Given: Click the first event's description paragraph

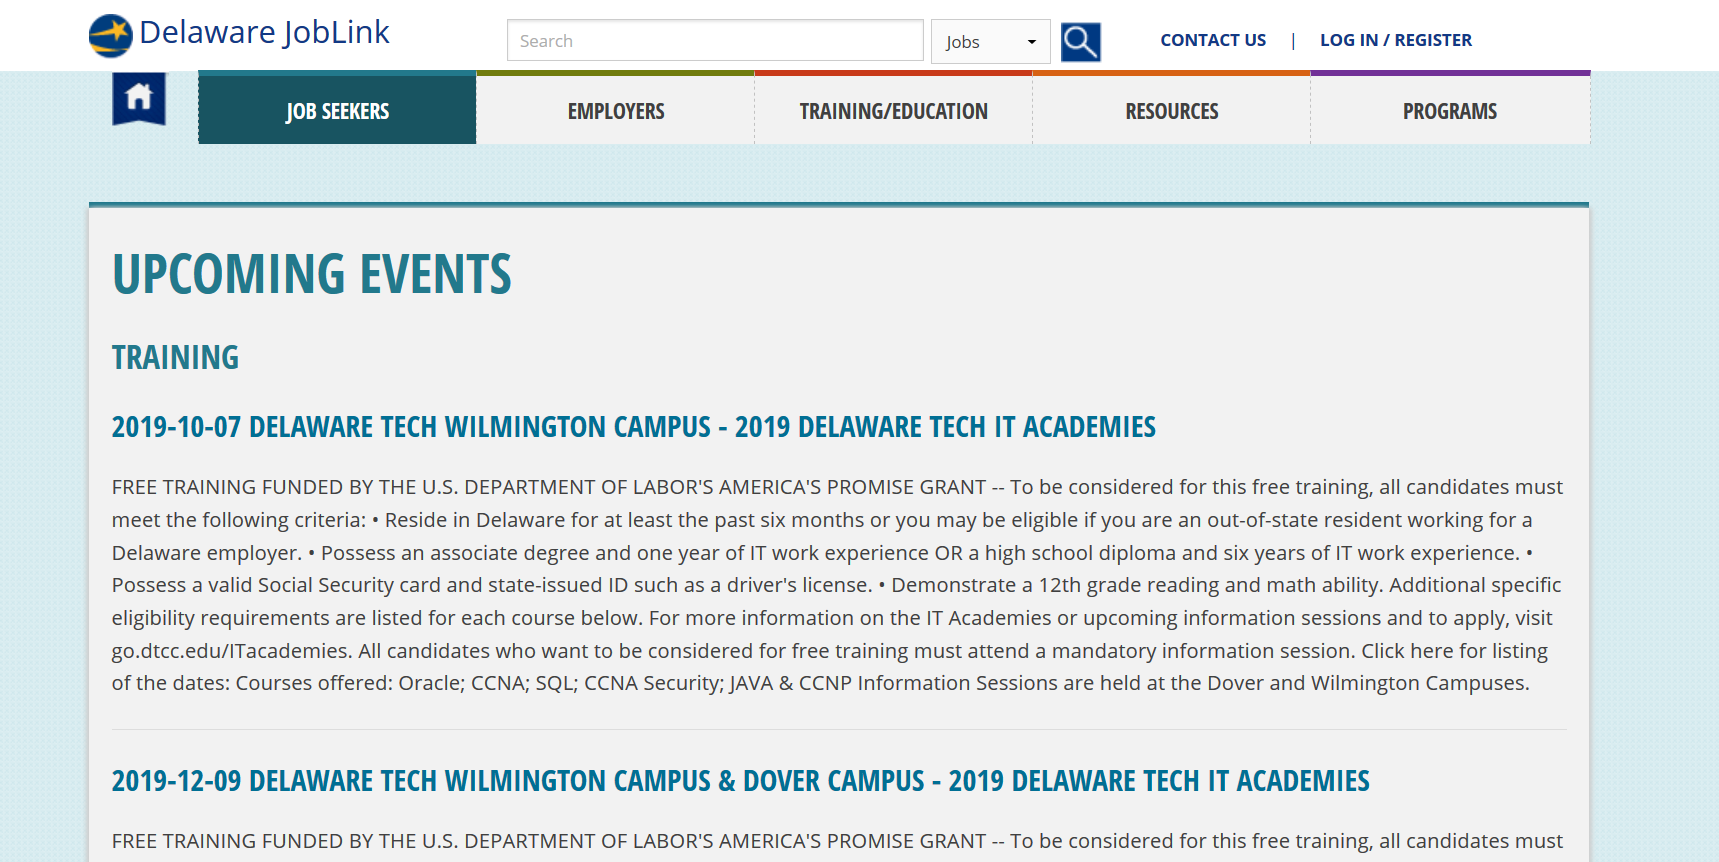Looking at the screenshot, I should click(x=838, y=585).
